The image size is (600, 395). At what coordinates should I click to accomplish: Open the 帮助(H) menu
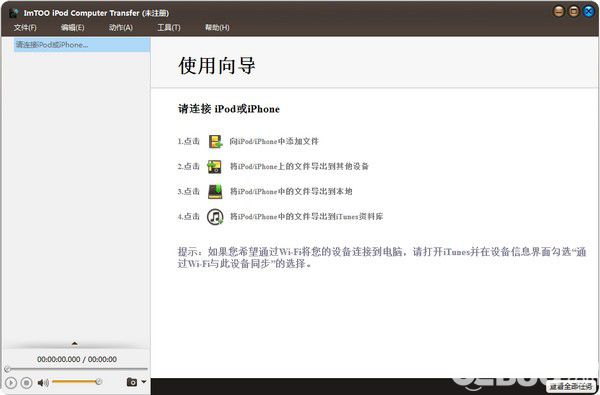coord(217,28)
